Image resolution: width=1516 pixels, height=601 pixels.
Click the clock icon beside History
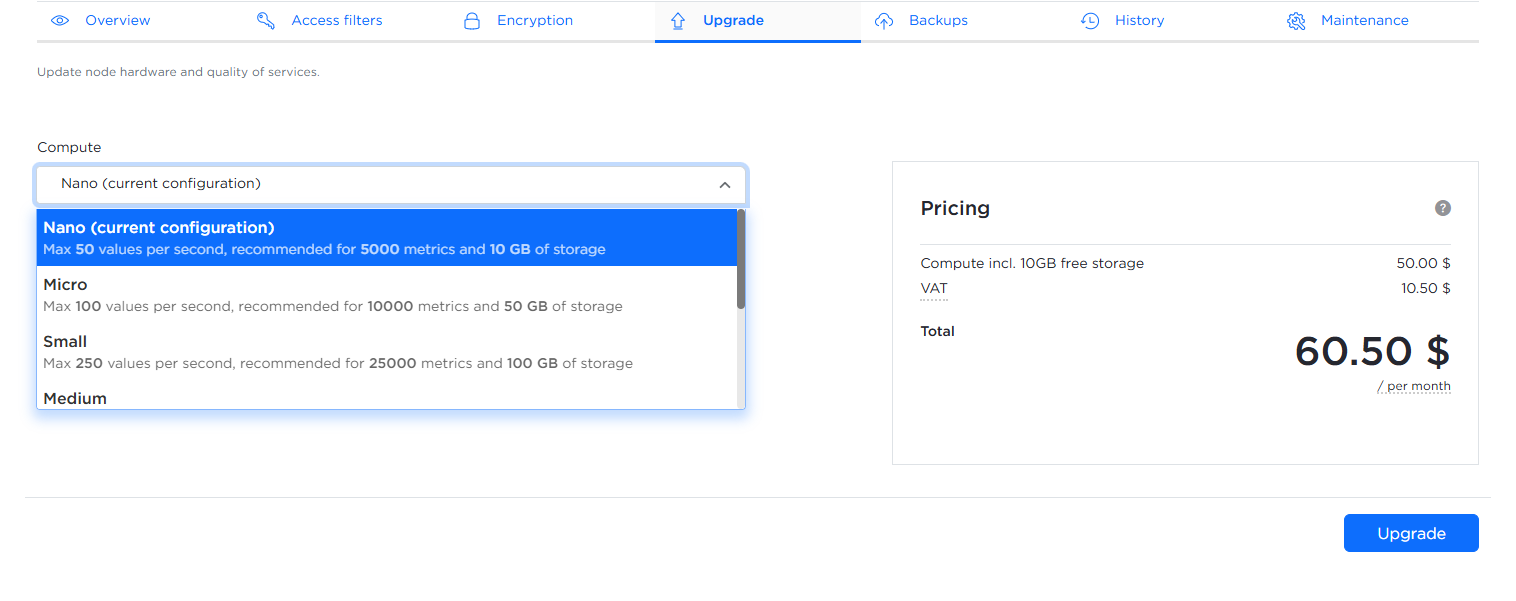(1090, 20)
